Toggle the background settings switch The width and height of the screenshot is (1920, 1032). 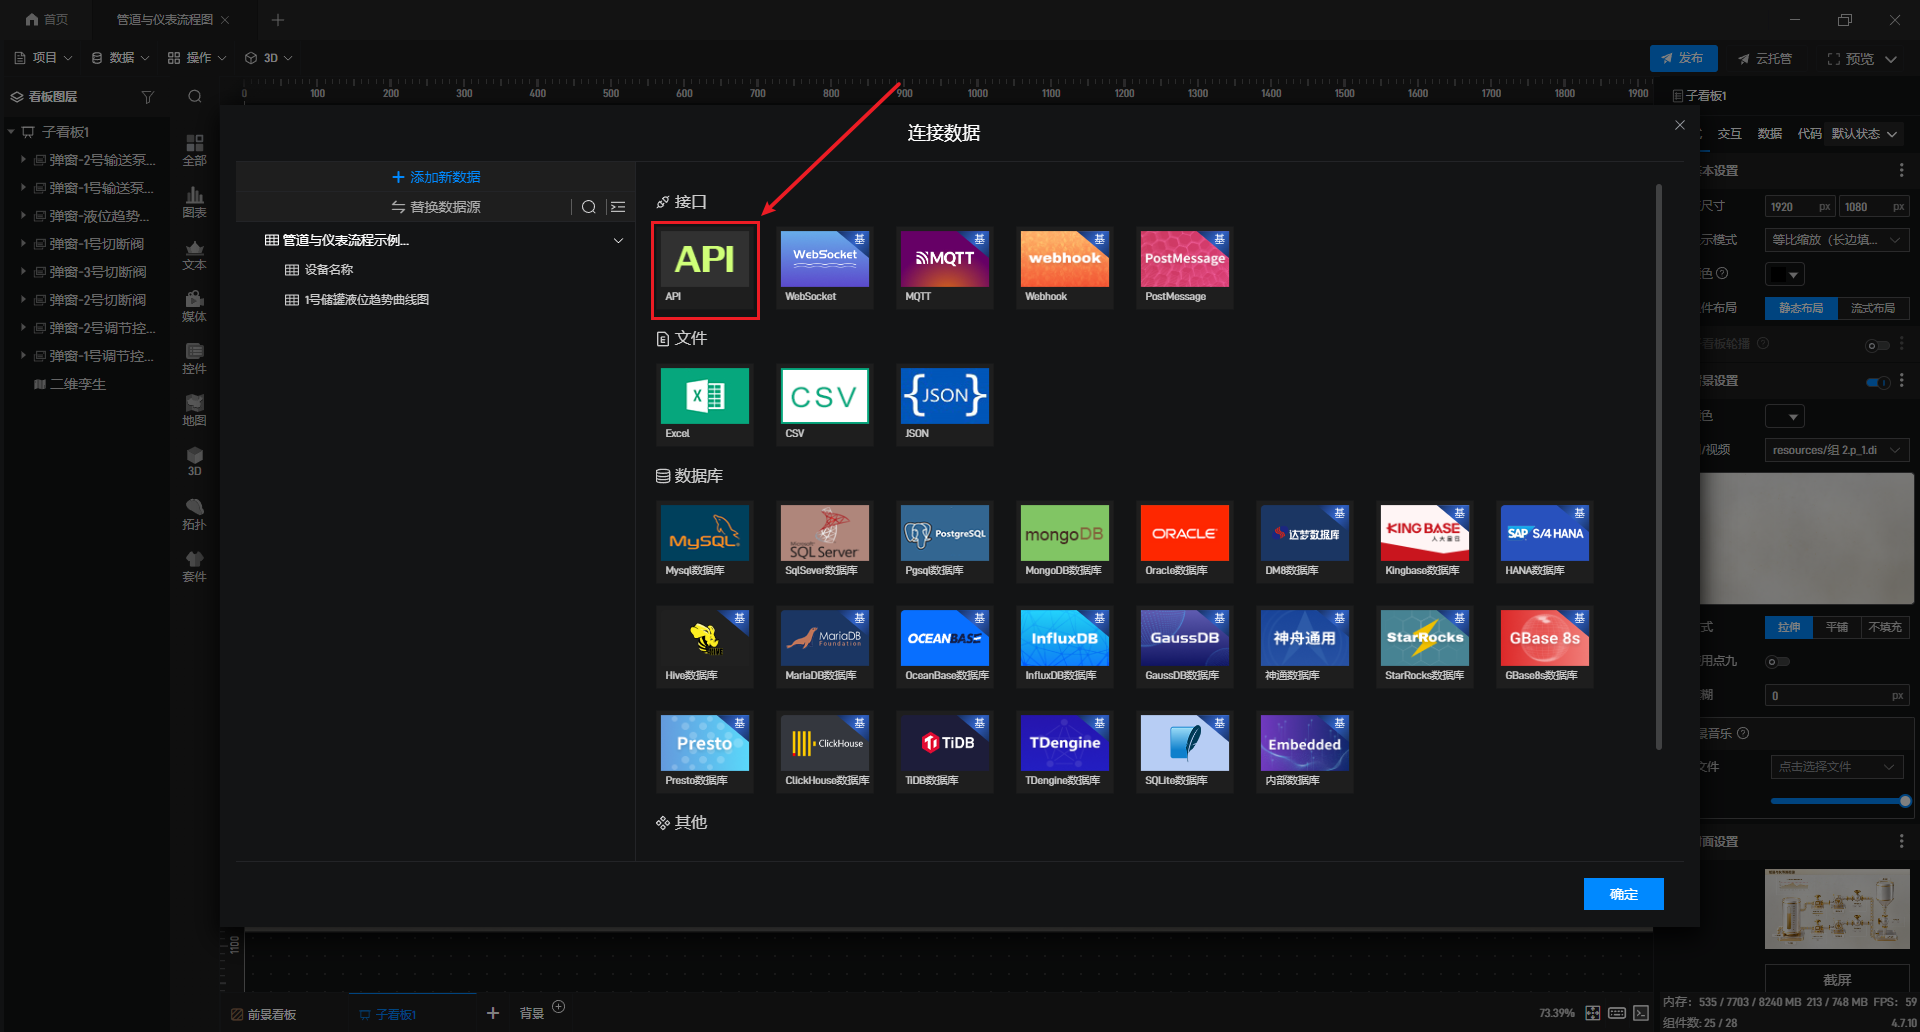[1877, 382]
